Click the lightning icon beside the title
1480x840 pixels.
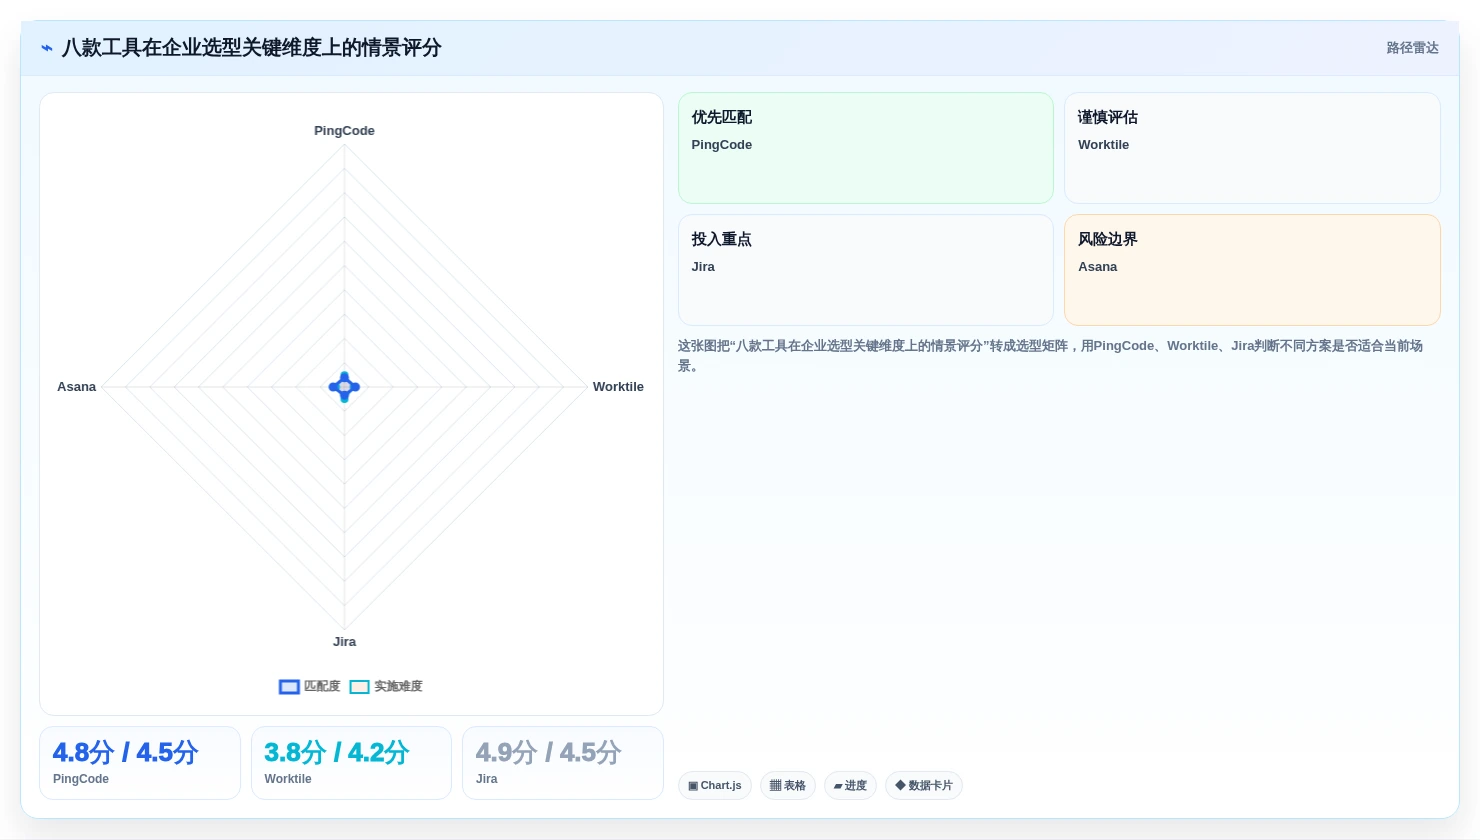click(x=47, y=48)
